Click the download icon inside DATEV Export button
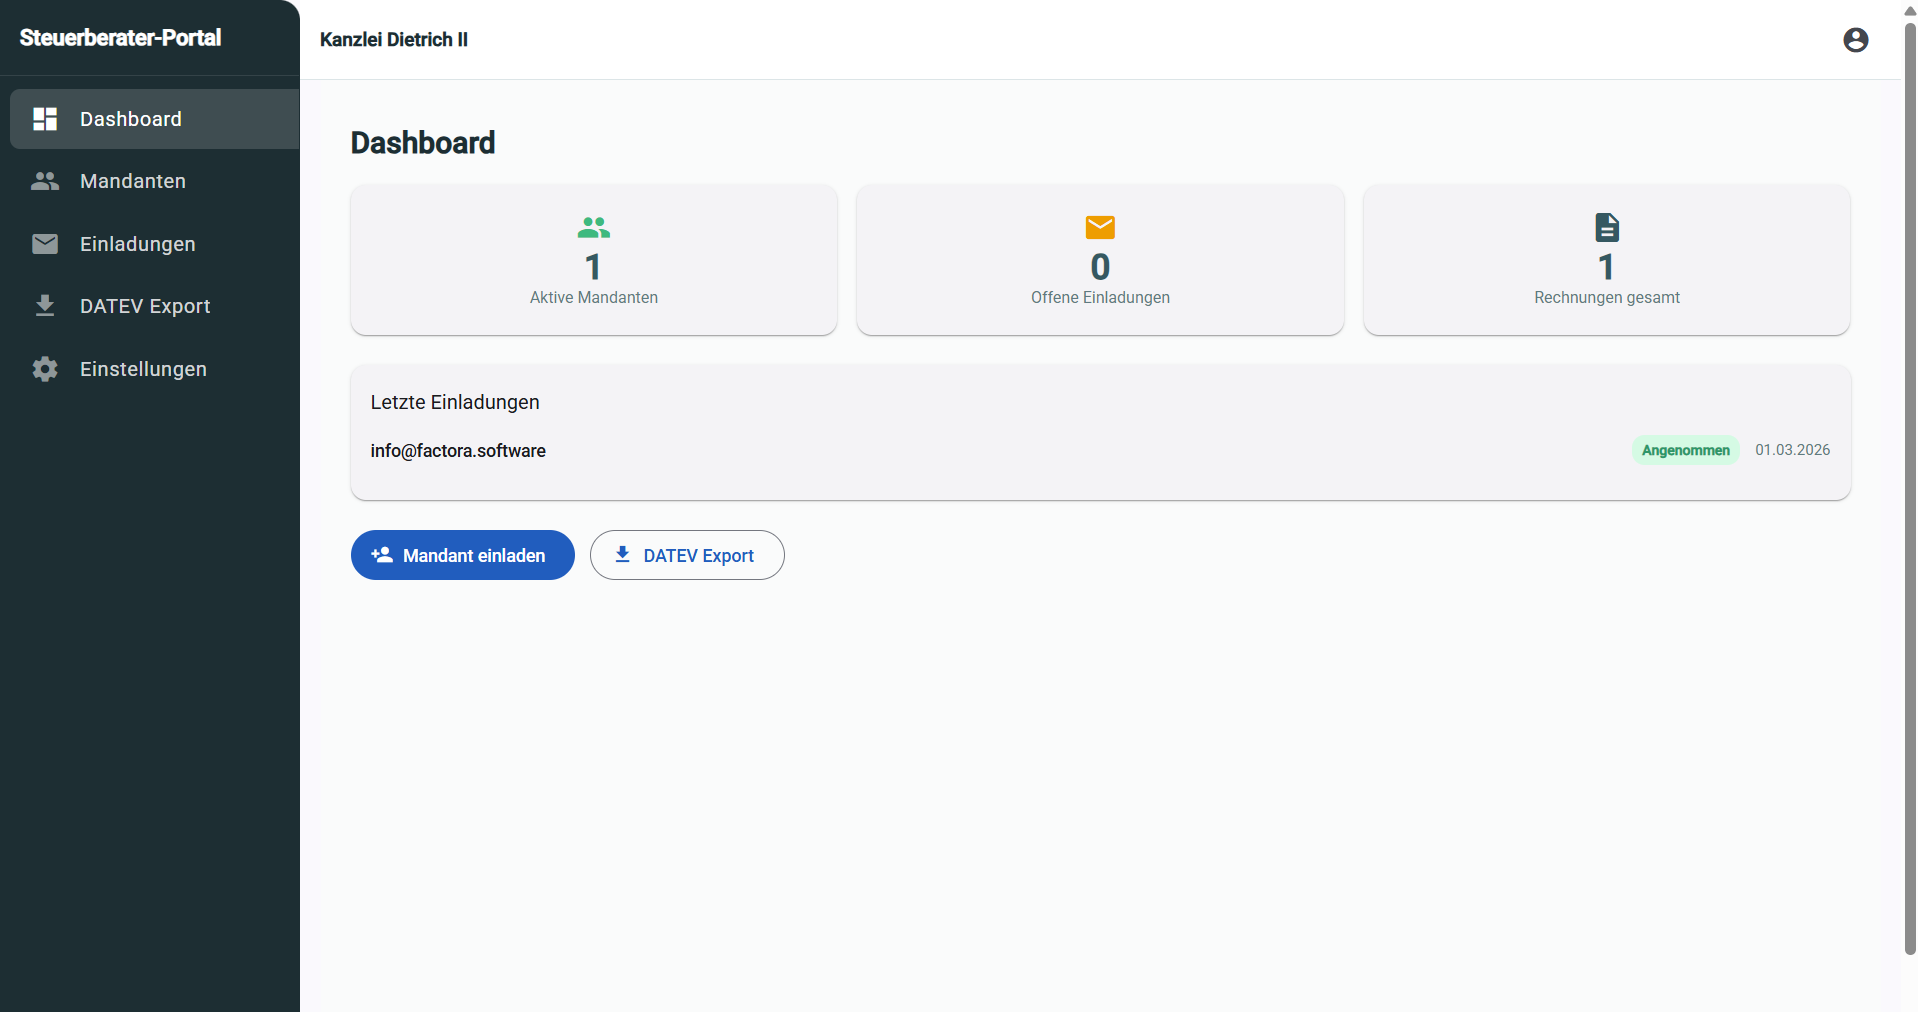Image resolution: width=1918 pixels, height=1012 pixels. point(622,555)
